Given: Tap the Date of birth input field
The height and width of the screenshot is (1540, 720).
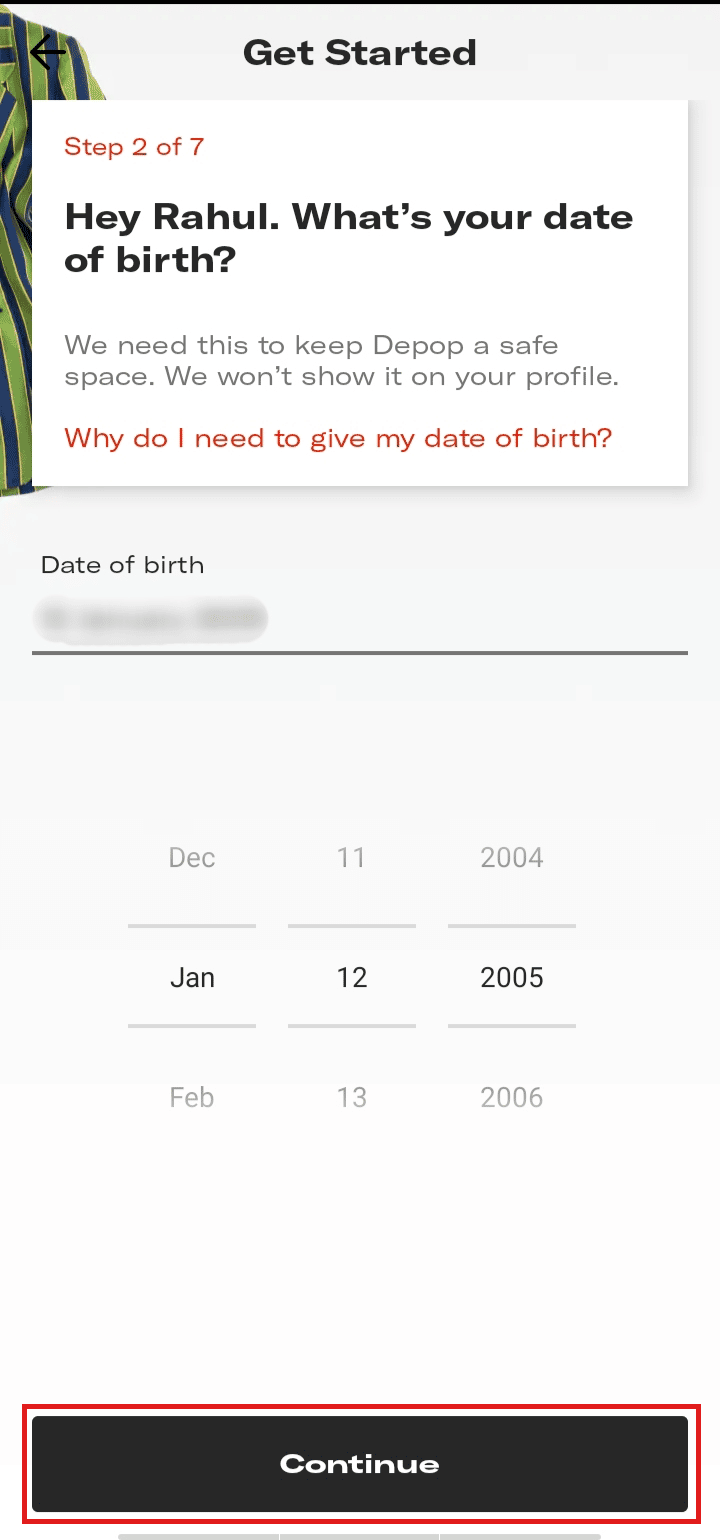Looking at the screenshot, I should tap(359, 621).
